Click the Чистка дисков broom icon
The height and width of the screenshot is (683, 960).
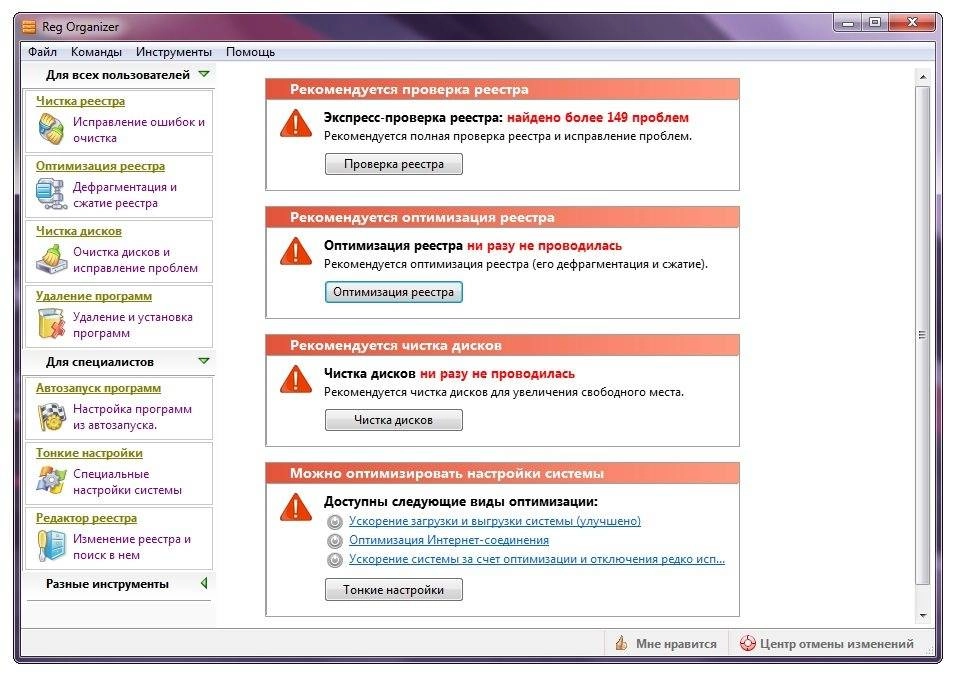(x=51, y=259)
